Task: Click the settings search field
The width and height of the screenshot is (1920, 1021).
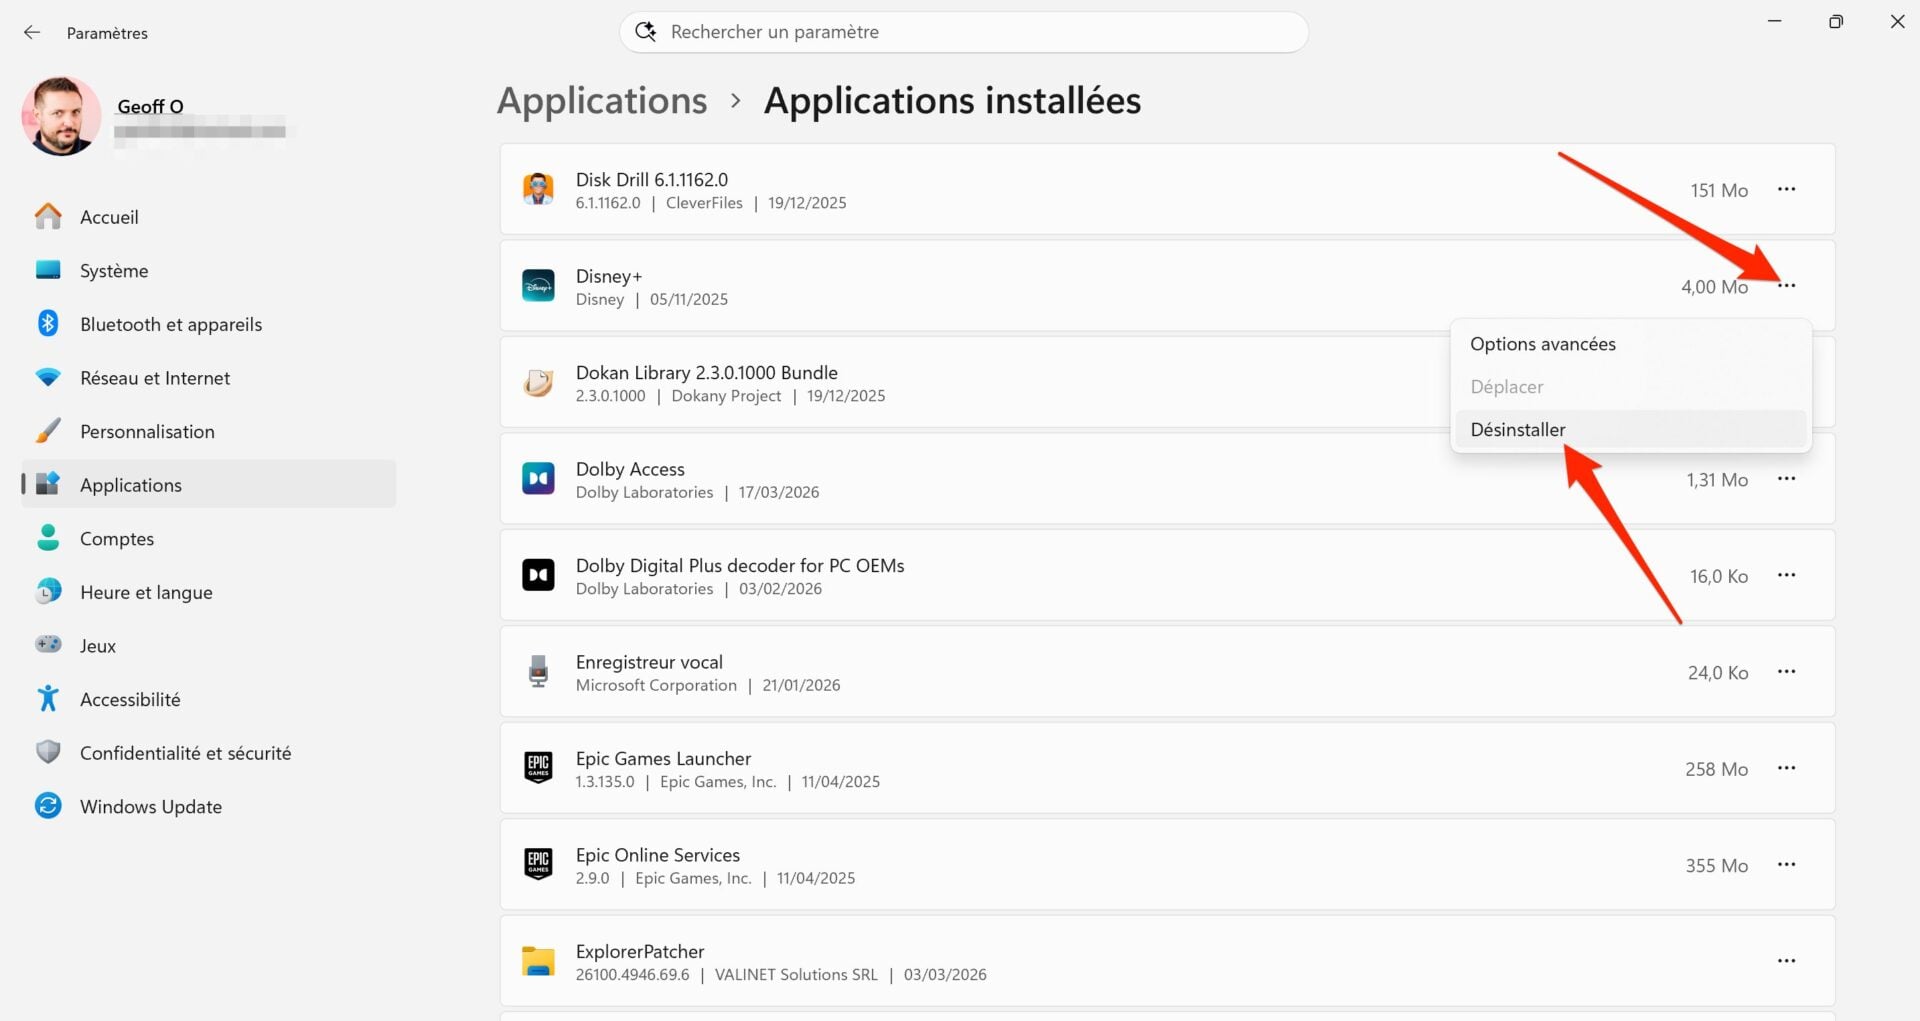Action: tap(963, 31)
